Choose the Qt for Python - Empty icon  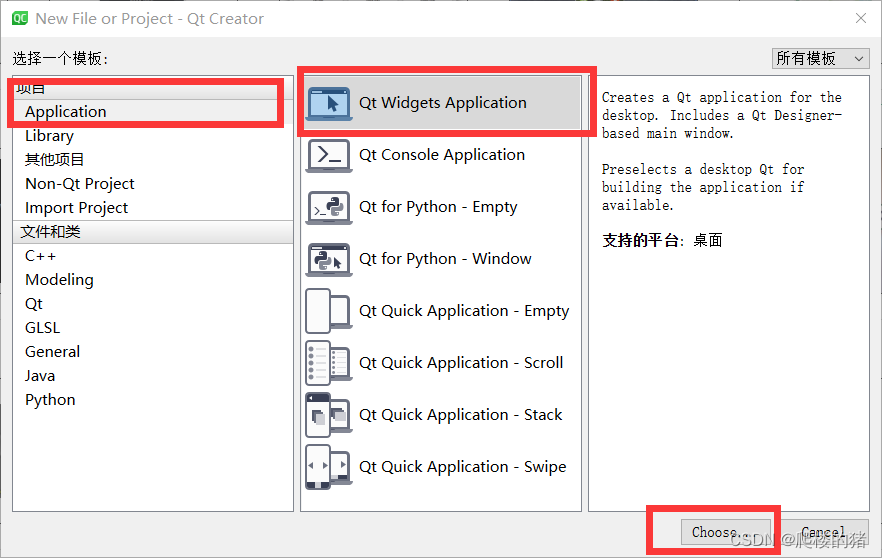[x=329, y=208]
